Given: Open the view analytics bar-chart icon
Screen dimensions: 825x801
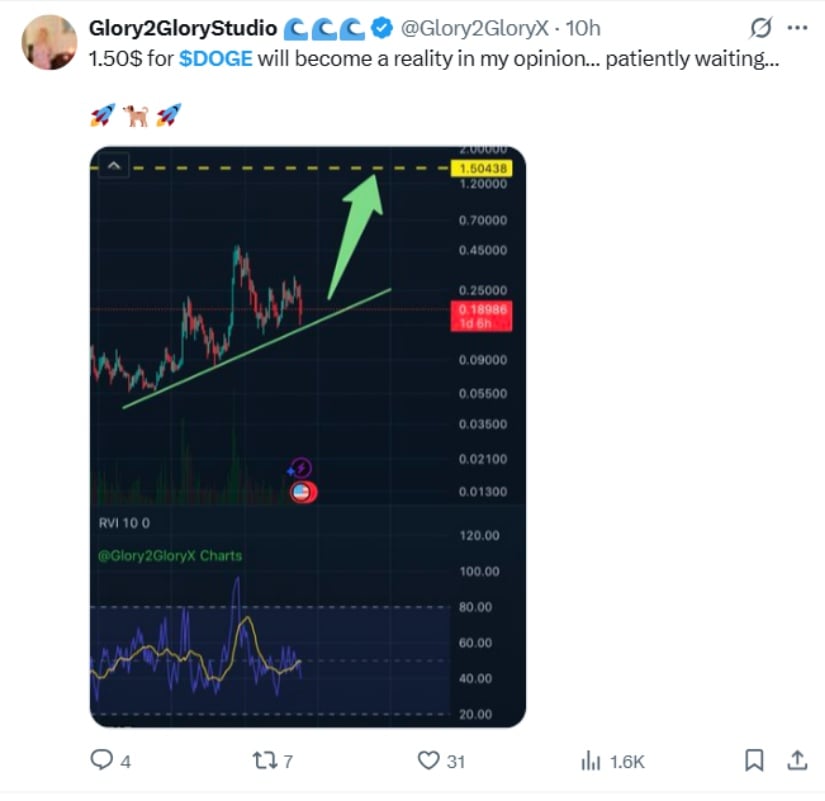Looking at the screenshot, I should coord(591,761).
